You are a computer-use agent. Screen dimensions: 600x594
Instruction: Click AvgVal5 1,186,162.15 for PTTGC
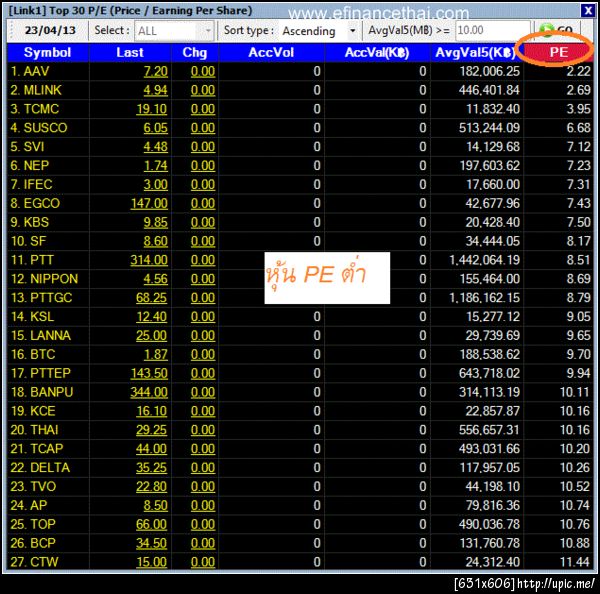[x=485, y=298]
